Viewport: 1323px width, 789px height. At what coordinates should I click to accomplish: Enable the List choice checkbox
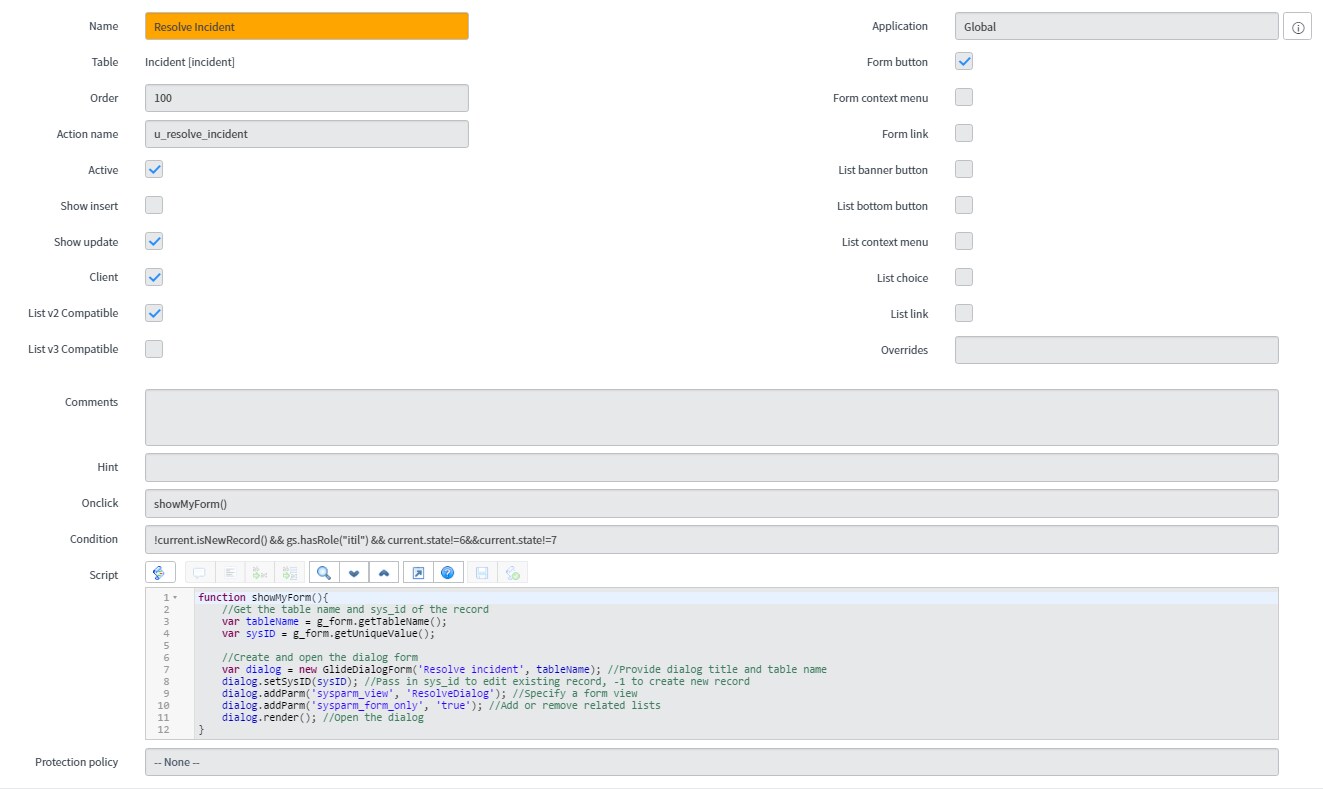click(964, 277)
